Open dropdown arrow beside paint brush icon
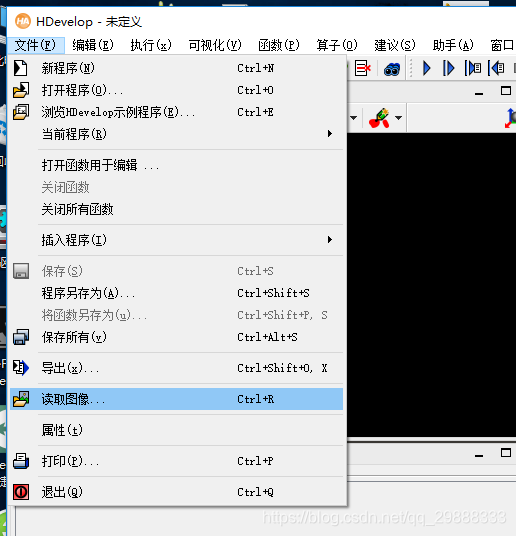This screenshot has height=536, width=516. (398, 118)
